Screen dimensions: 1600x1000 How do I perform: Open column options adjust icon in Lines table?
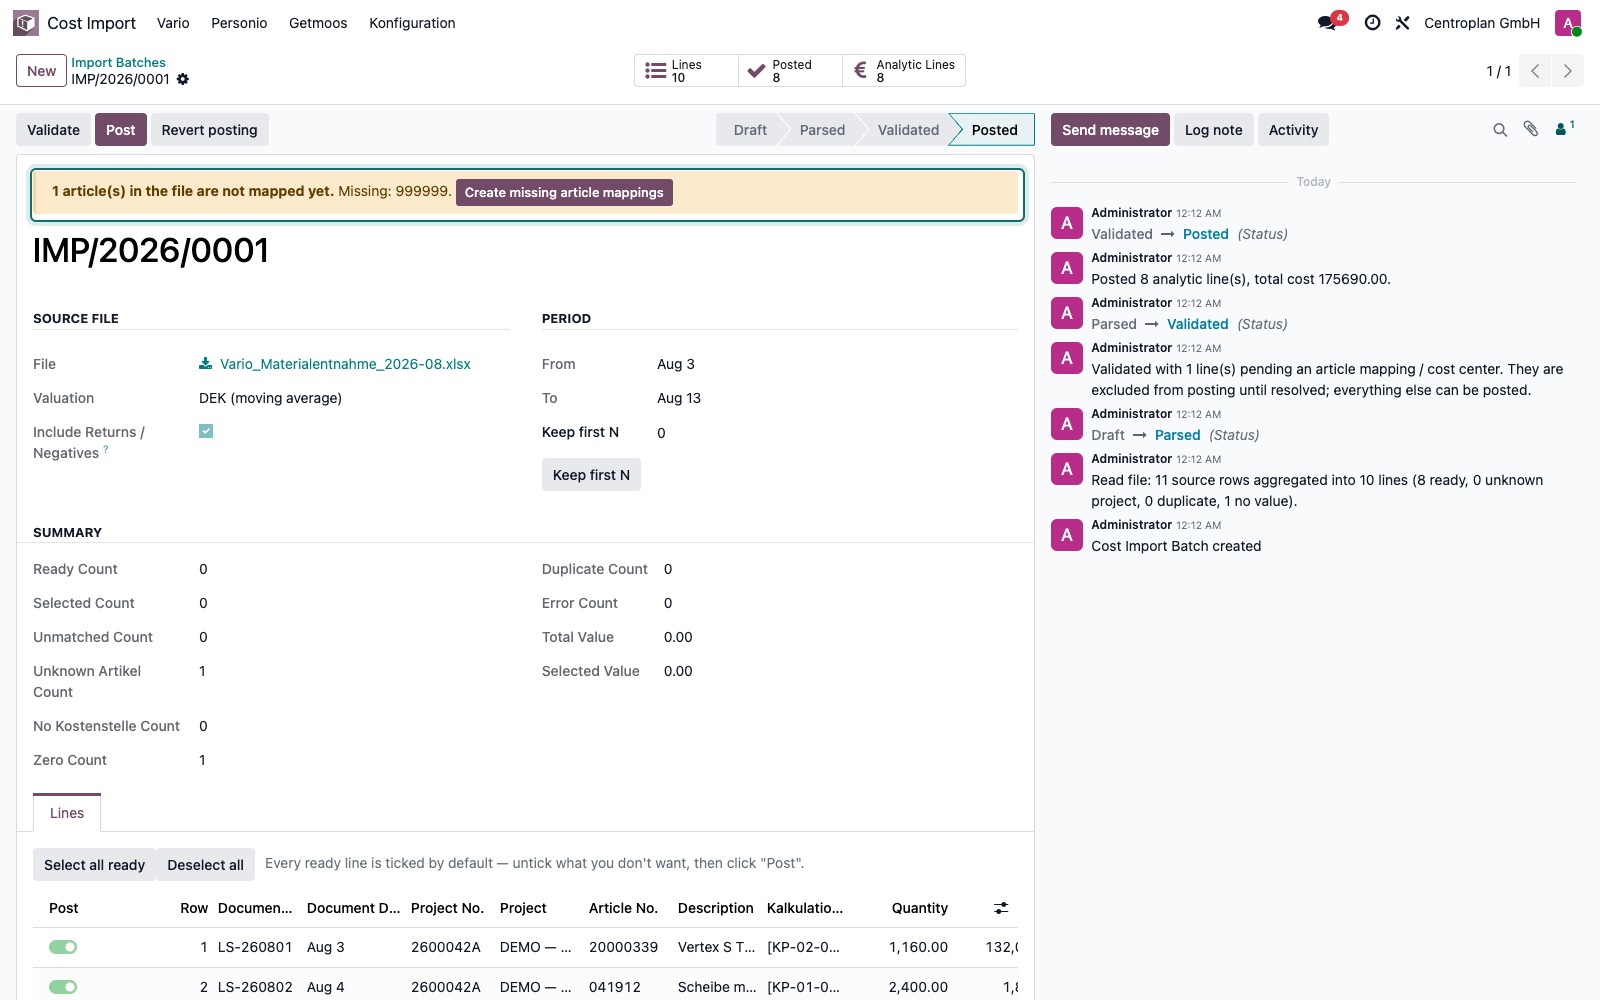point(1001,908)
